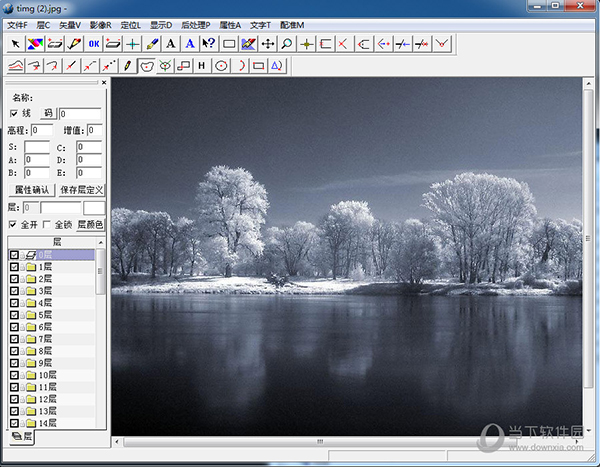
Task: Click the 增值 input field
Action: coord(95,131)
